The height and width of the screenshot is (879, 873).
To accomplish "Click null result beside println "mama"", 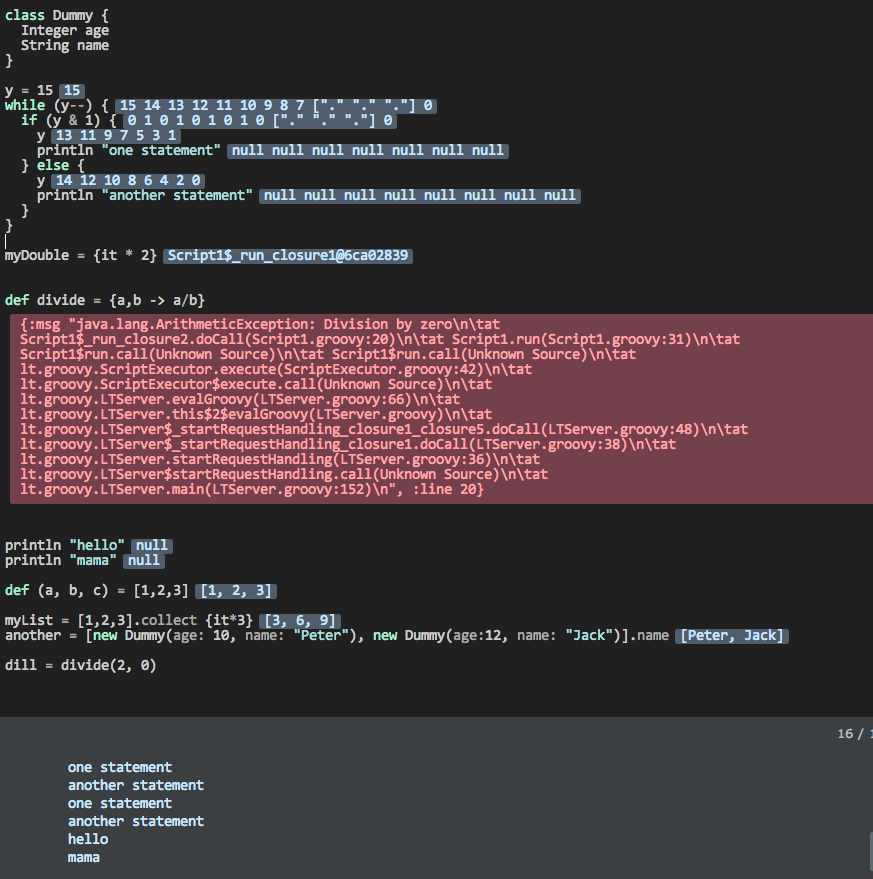I will [144, 561].
